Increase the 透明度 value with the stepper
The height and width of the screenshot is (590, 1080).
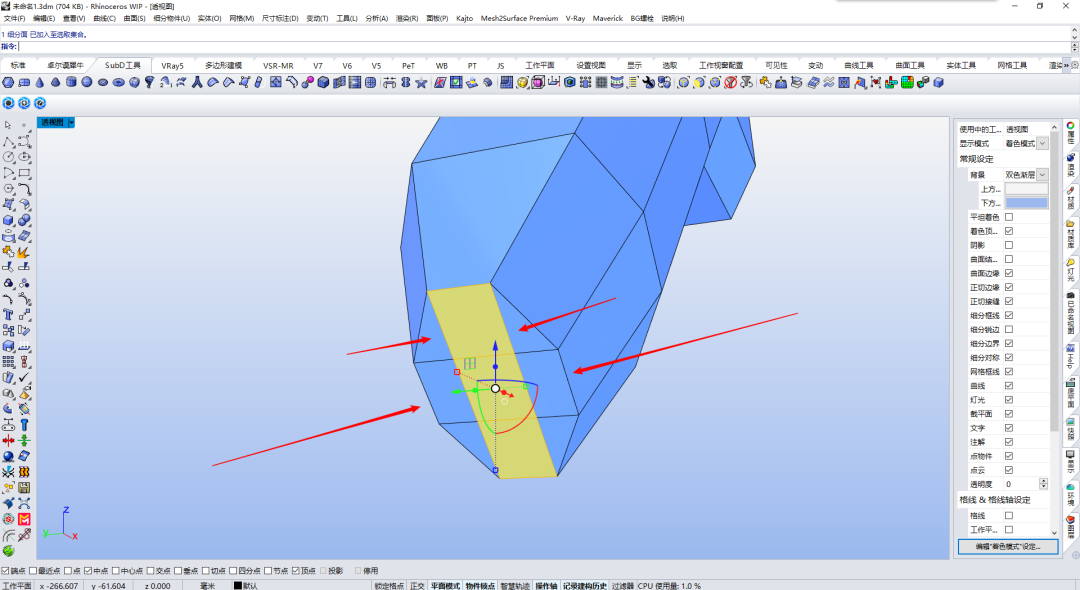click(1043, 481)
